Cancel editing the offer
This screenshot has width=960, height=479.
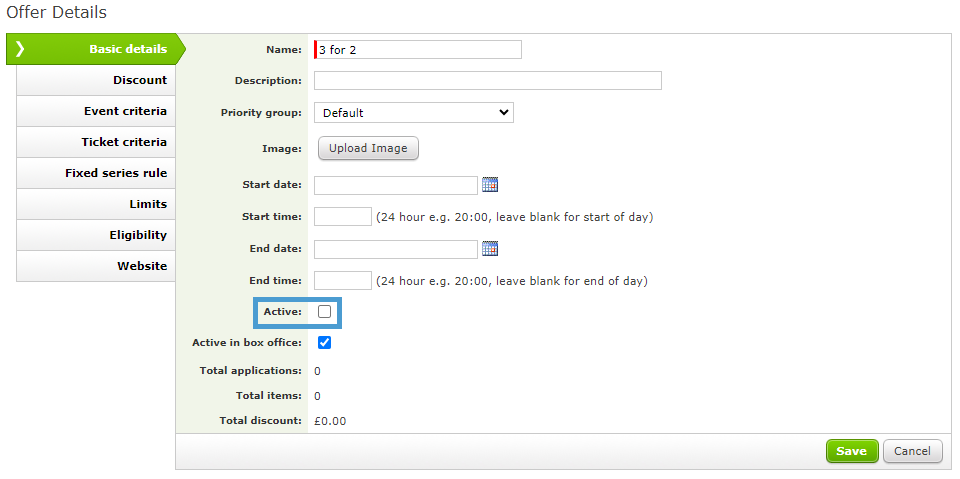(912, 451)
